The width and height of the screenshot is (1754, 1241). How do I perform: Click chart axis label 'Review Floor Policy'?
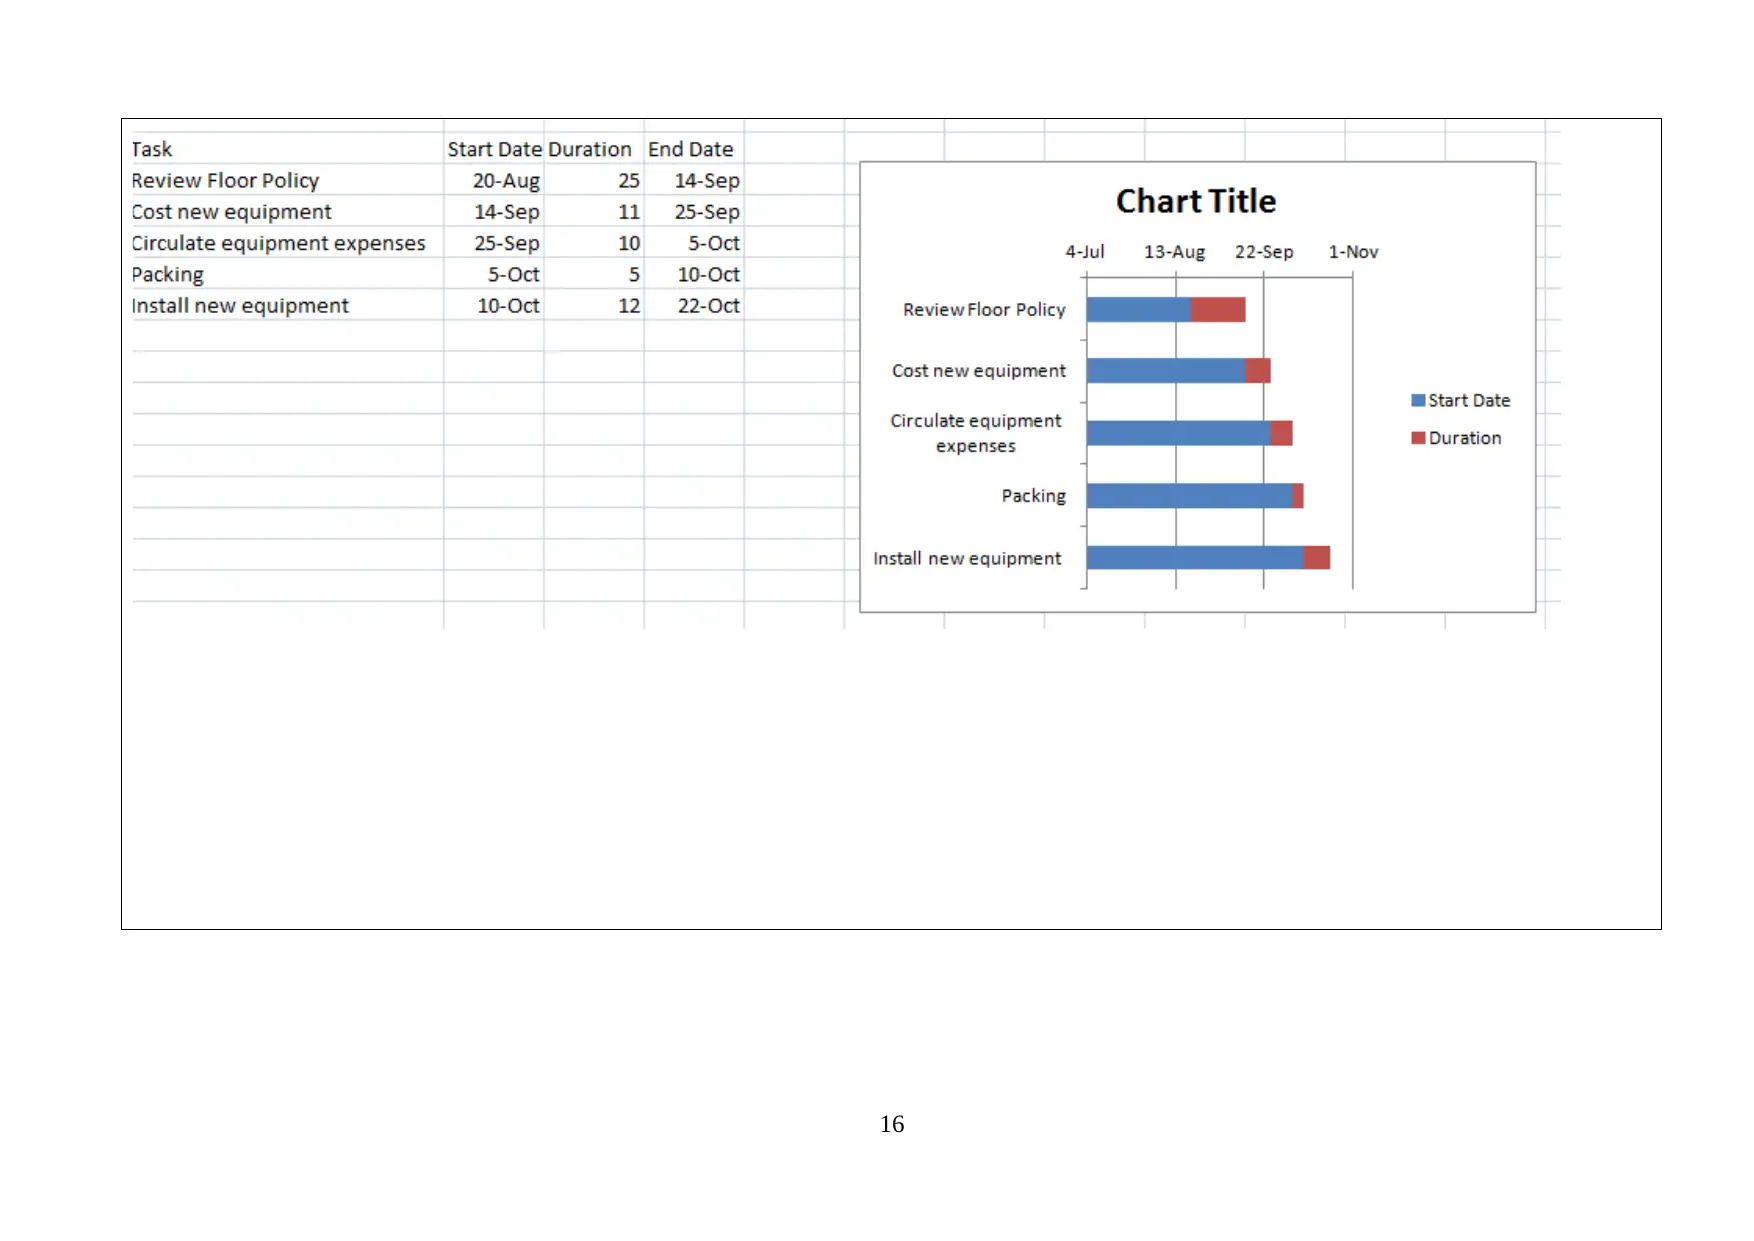point(984,310)
